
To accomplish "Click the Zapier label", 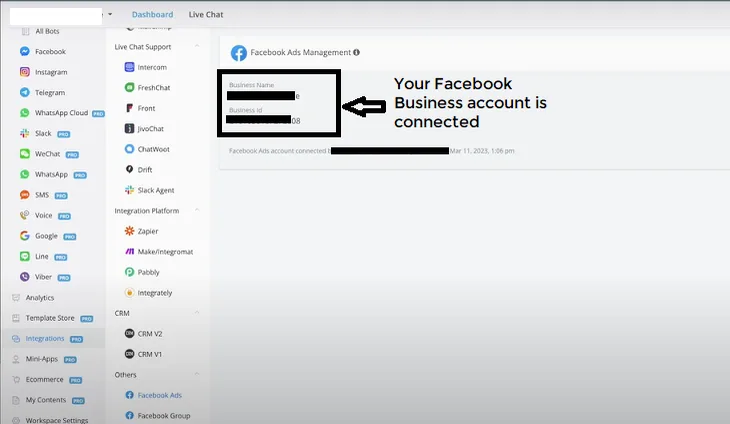I will tap(148, 231).
